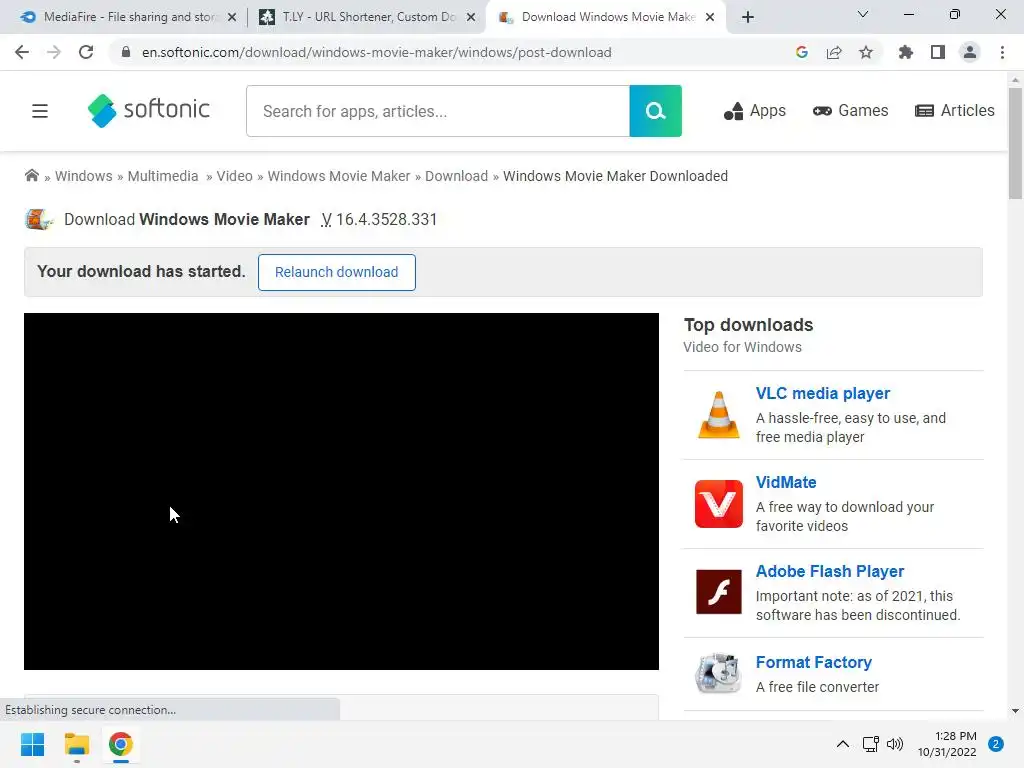Open a new browser tab
1024x768 pixels.
tap(748, 17)
